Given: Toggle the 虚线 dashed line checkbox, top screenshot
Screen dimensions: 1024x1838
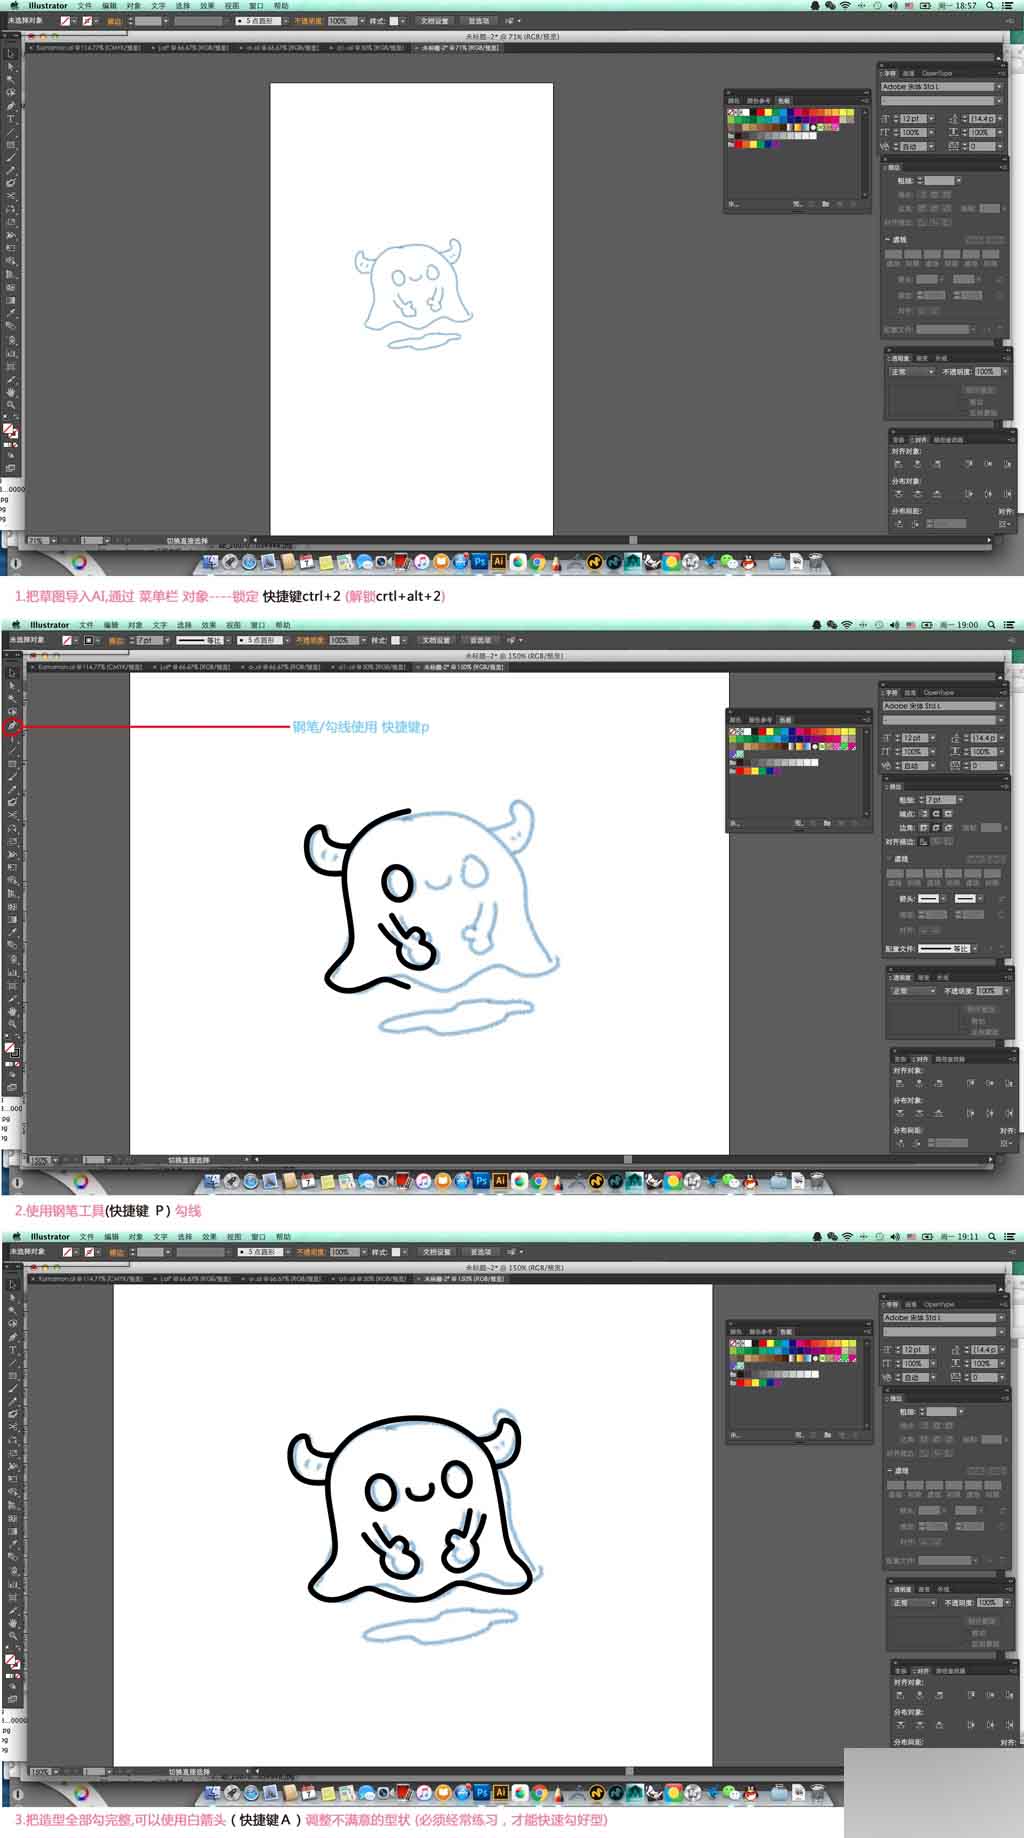Looking at the screenshot, I should (888, 240).
